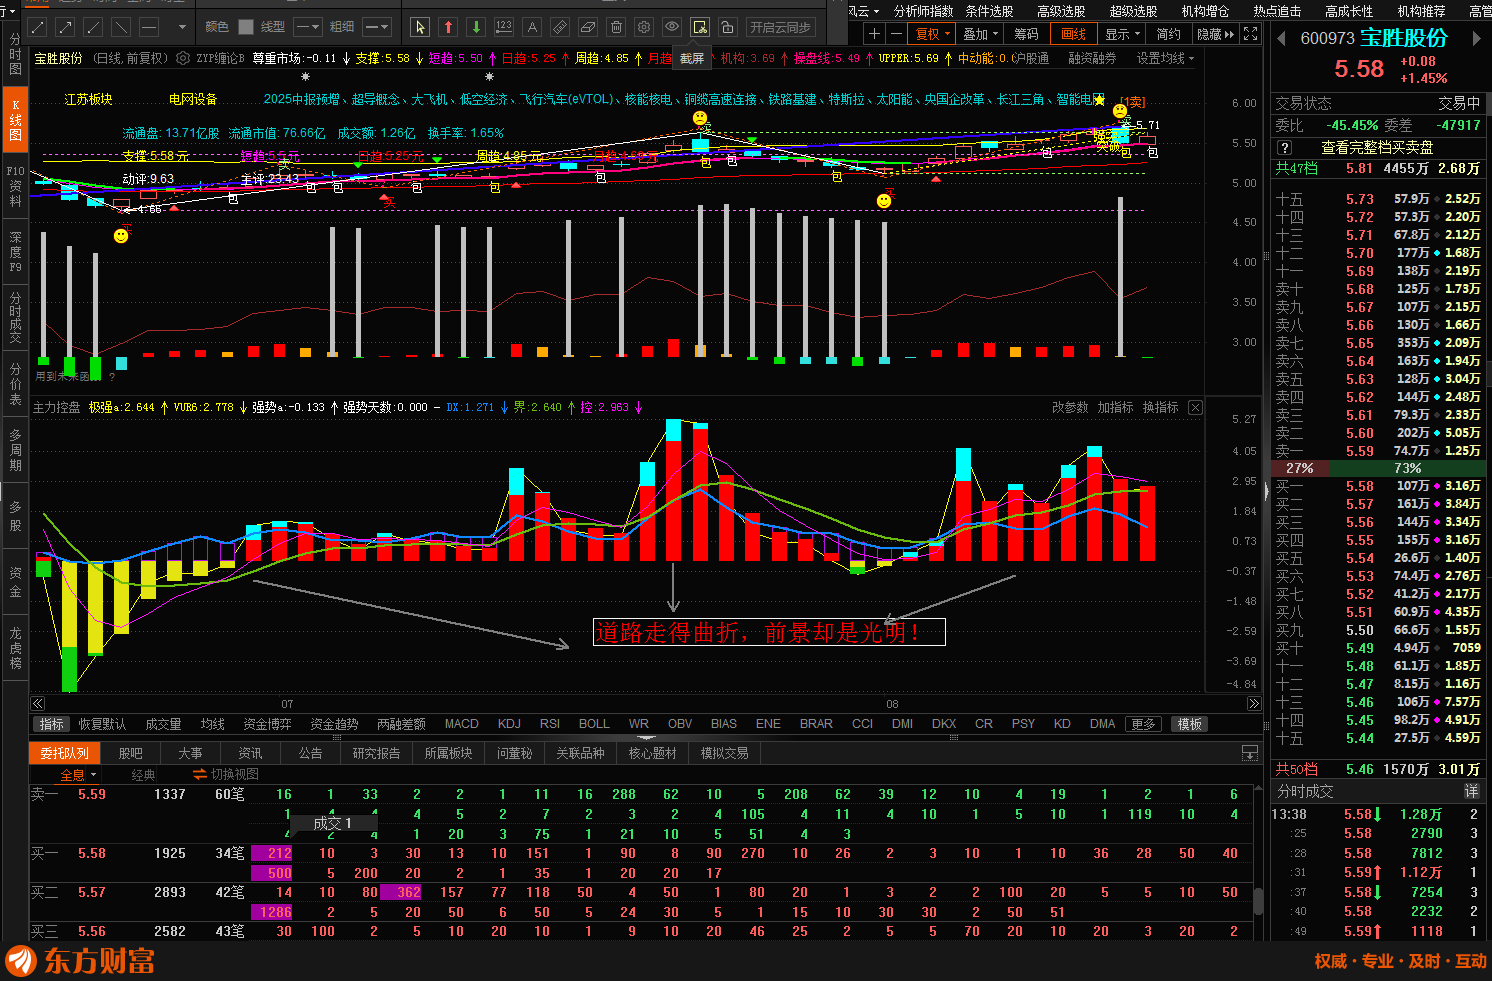Hide the side panel with 隐藏
The image size is (1492, 981).
1215,34
